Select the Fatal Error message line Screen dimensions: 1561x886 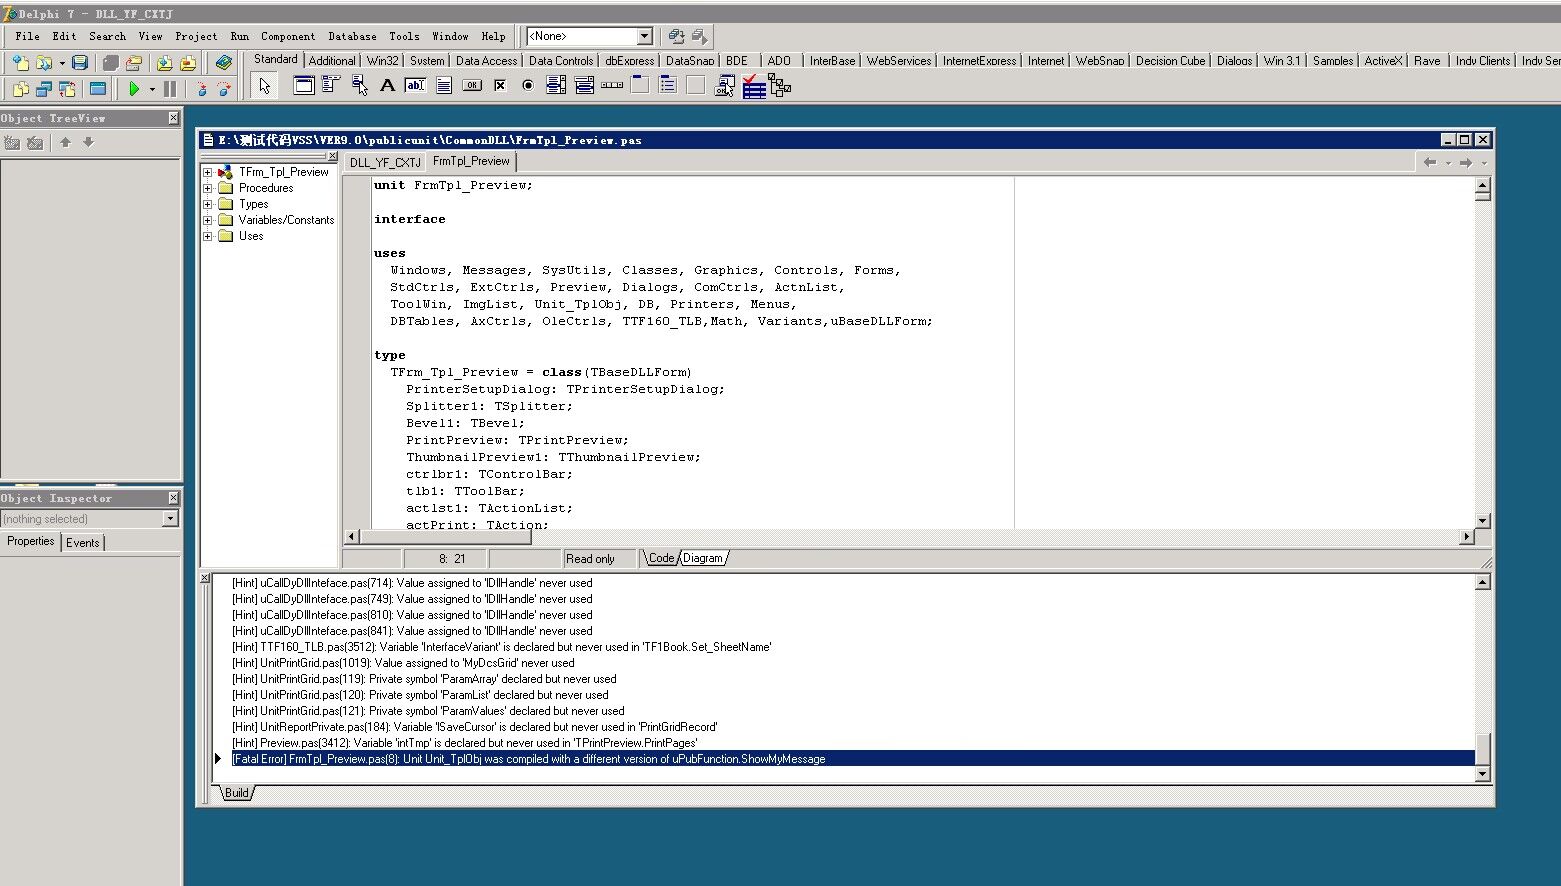pos(528,759)
